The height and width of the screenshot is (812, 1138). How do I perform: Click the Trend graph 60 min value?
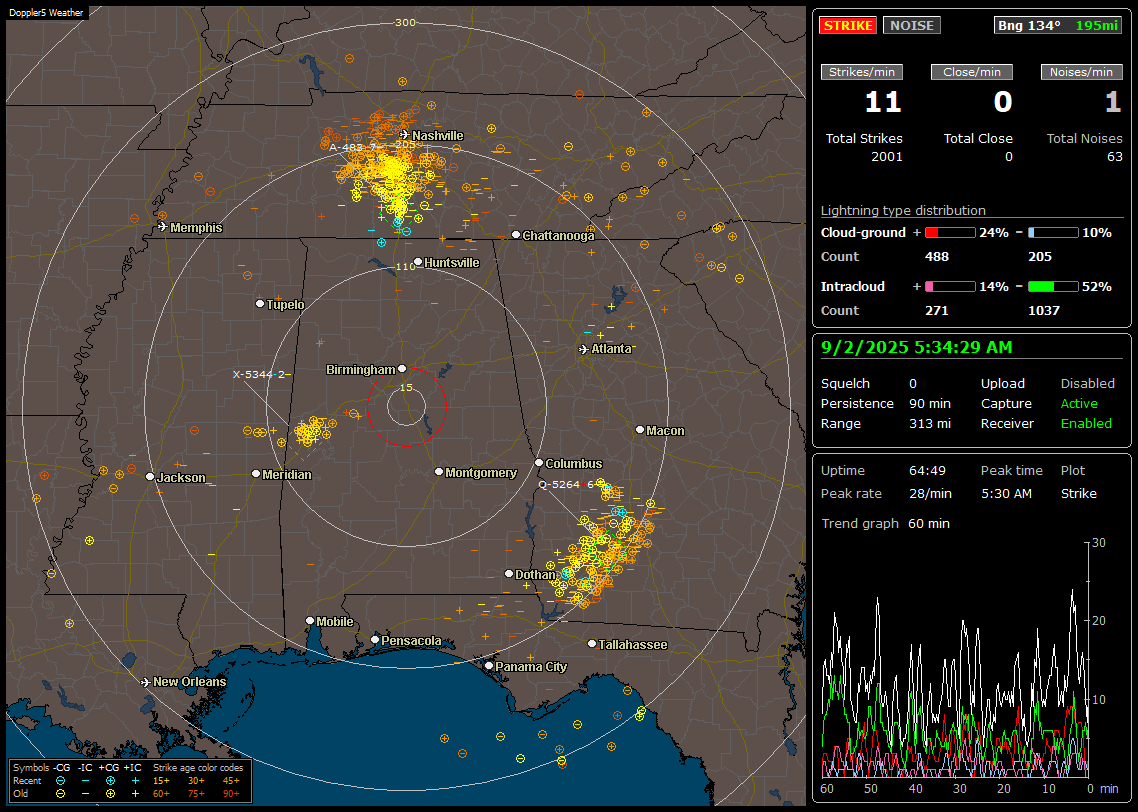click(929, 524)
